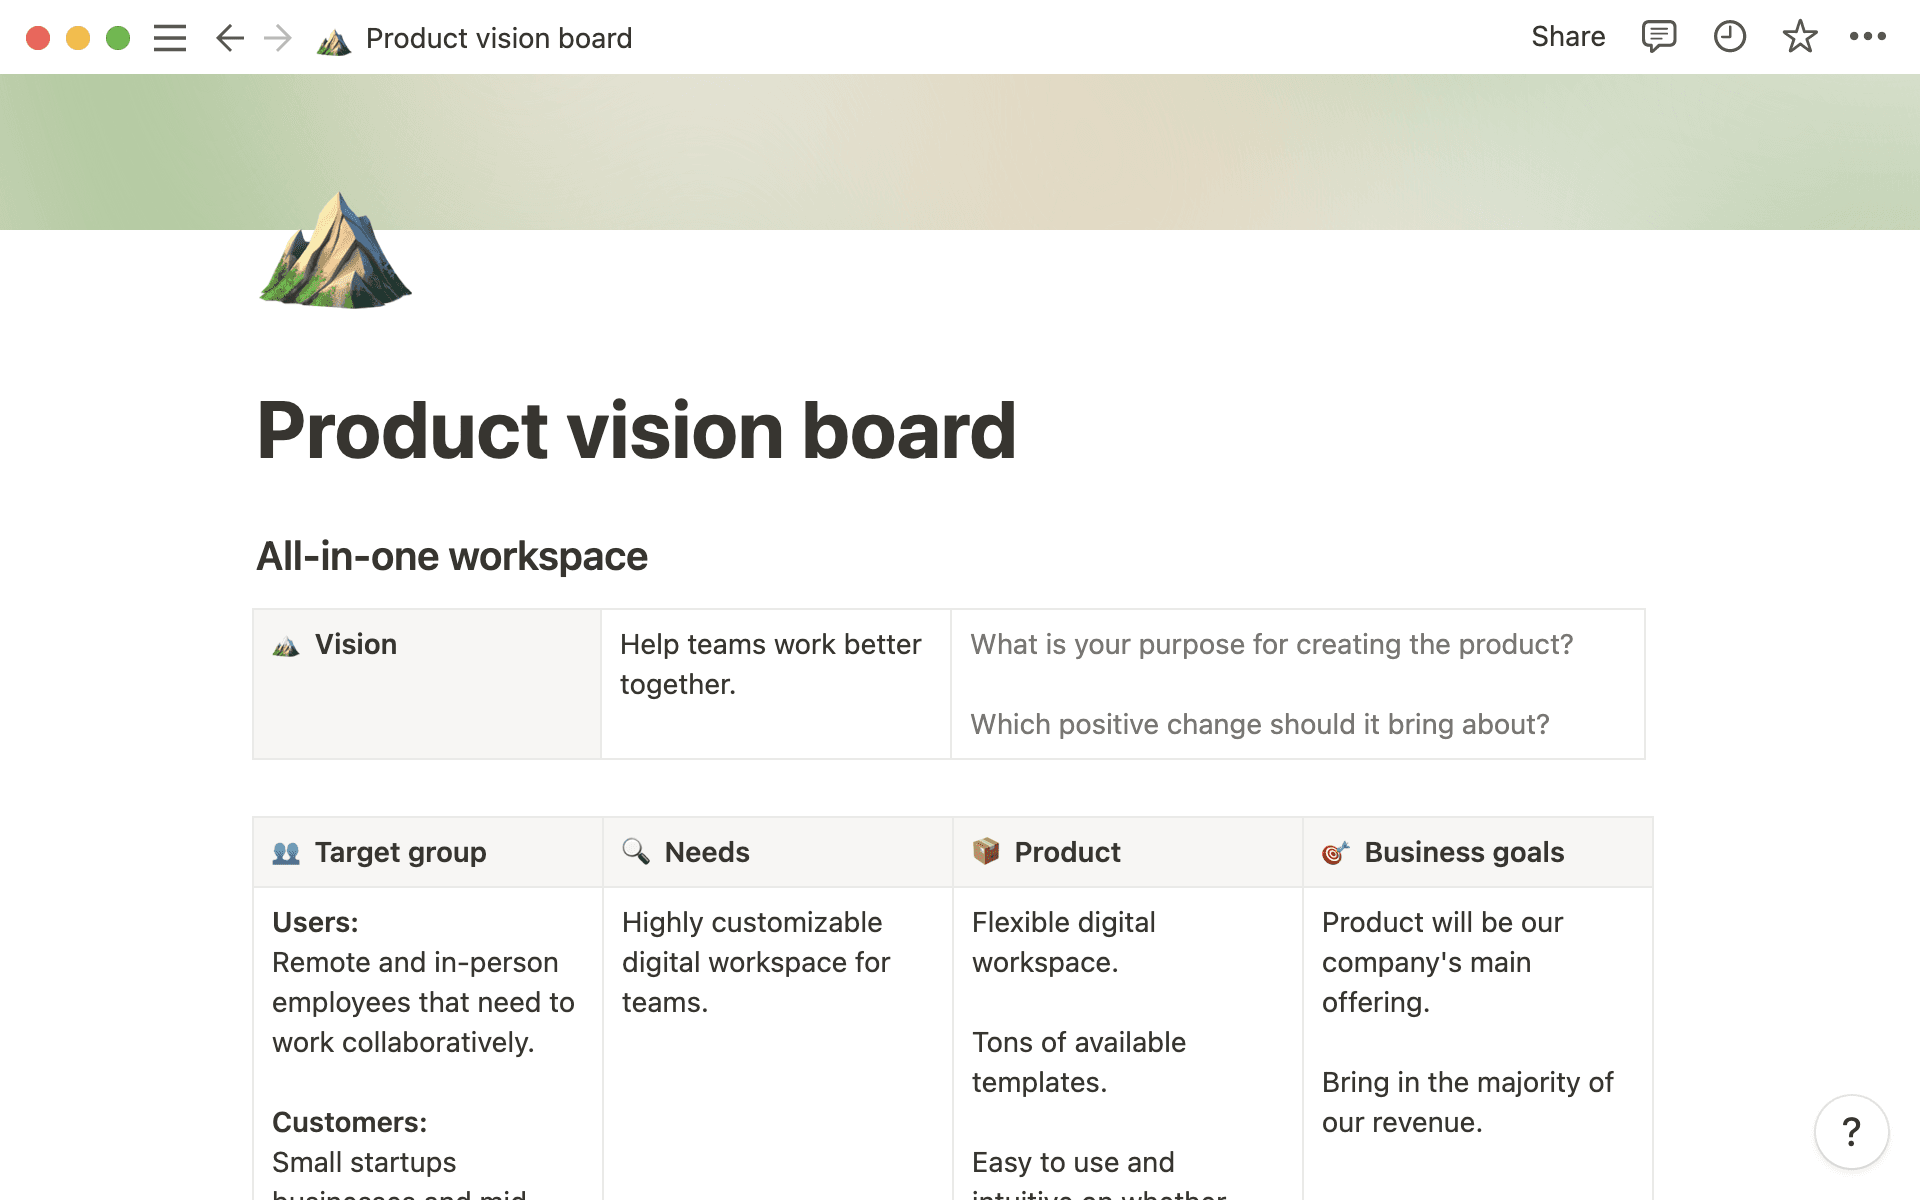This screenshot has height=1200, width=1920.
Task: Open more page options with the ellipsis icon
Action: point(1869,37)
